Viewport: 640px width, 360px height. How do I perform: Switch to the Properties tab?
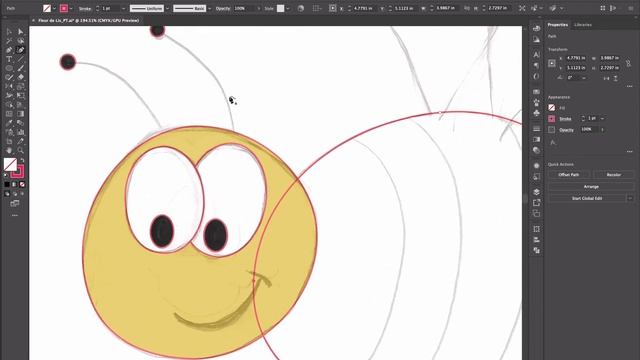pos(558,25)
